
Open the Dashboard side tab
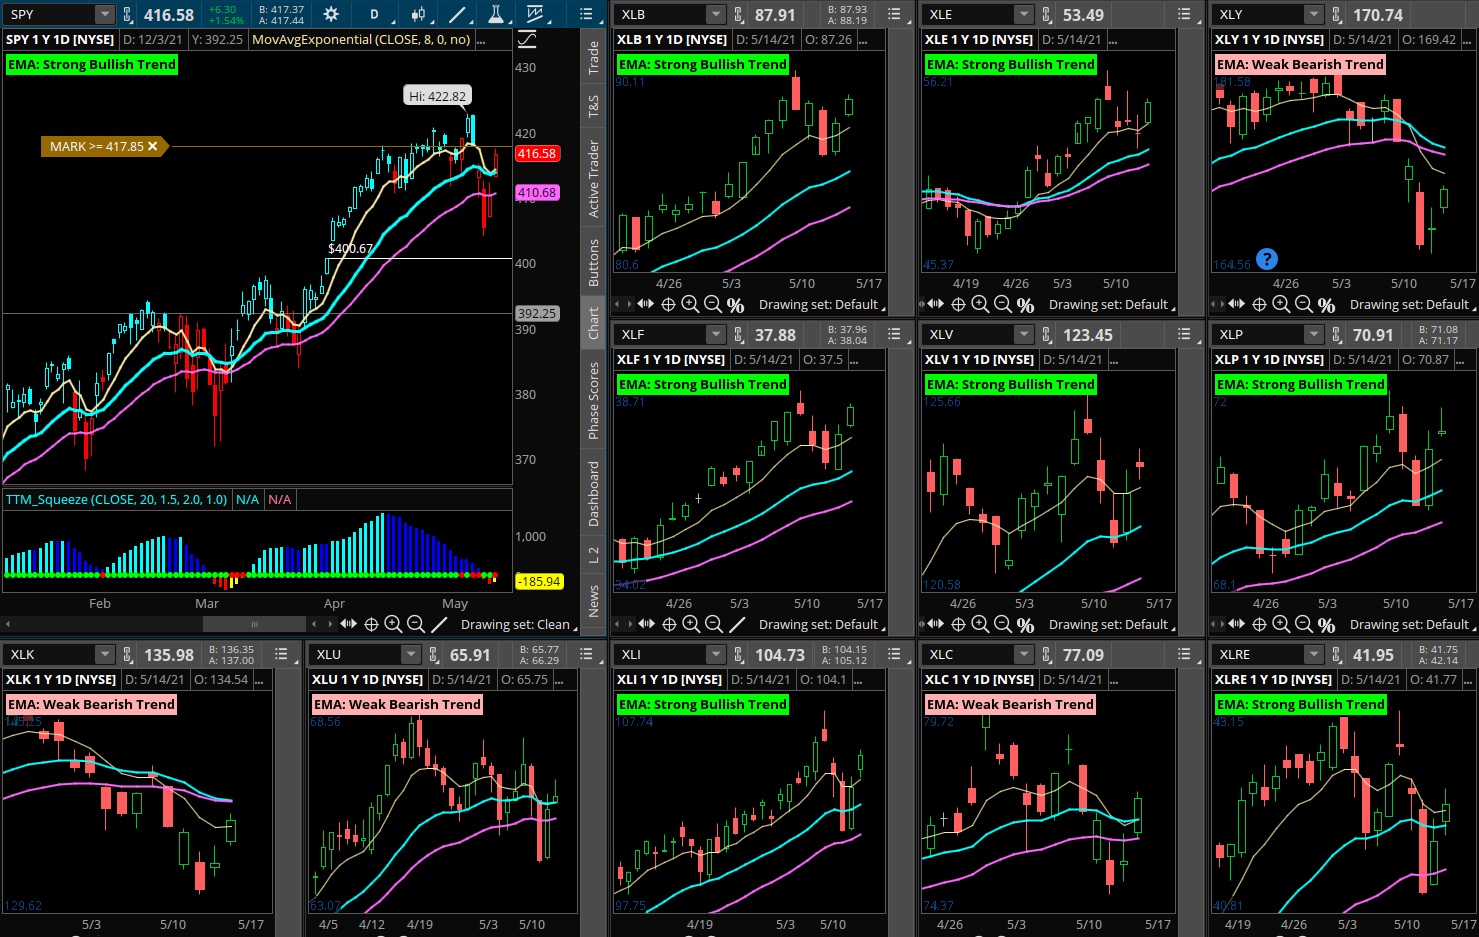pyautogui.click(x=594, y=494)
